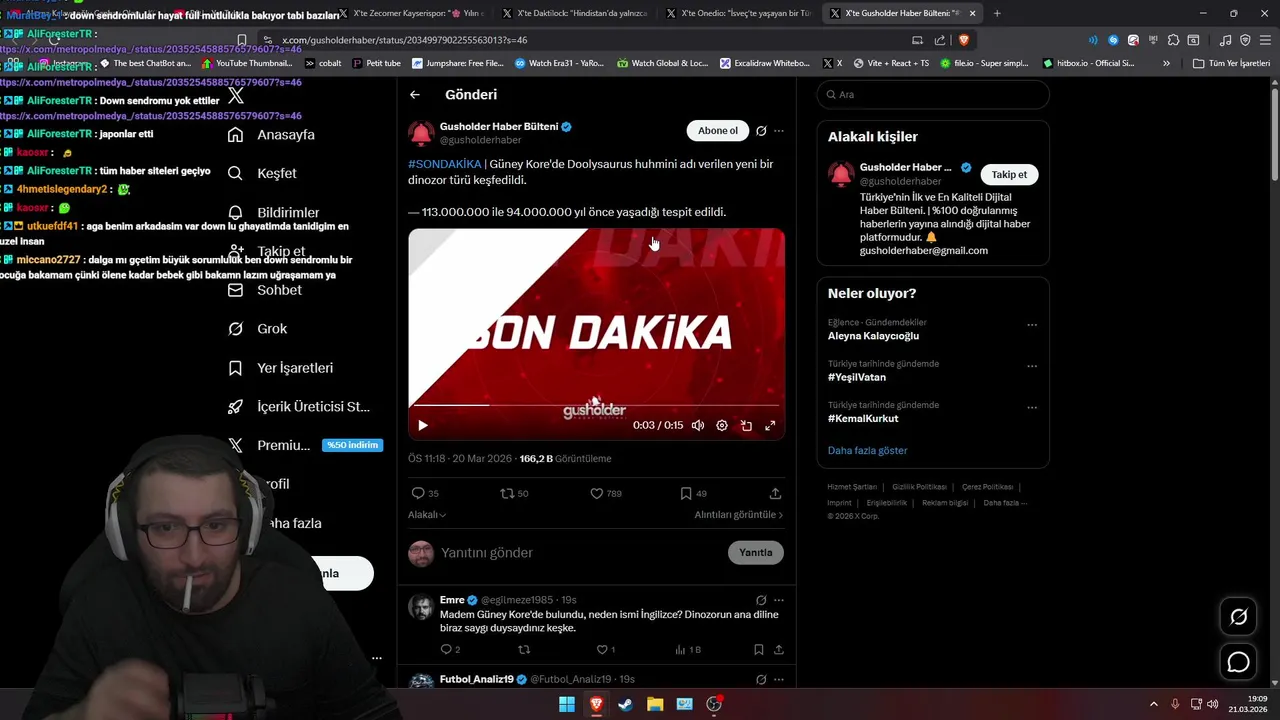Open Alıntıları görüntüle link
The width and height of the screenshot is (1280, 720).
(739, 515)
